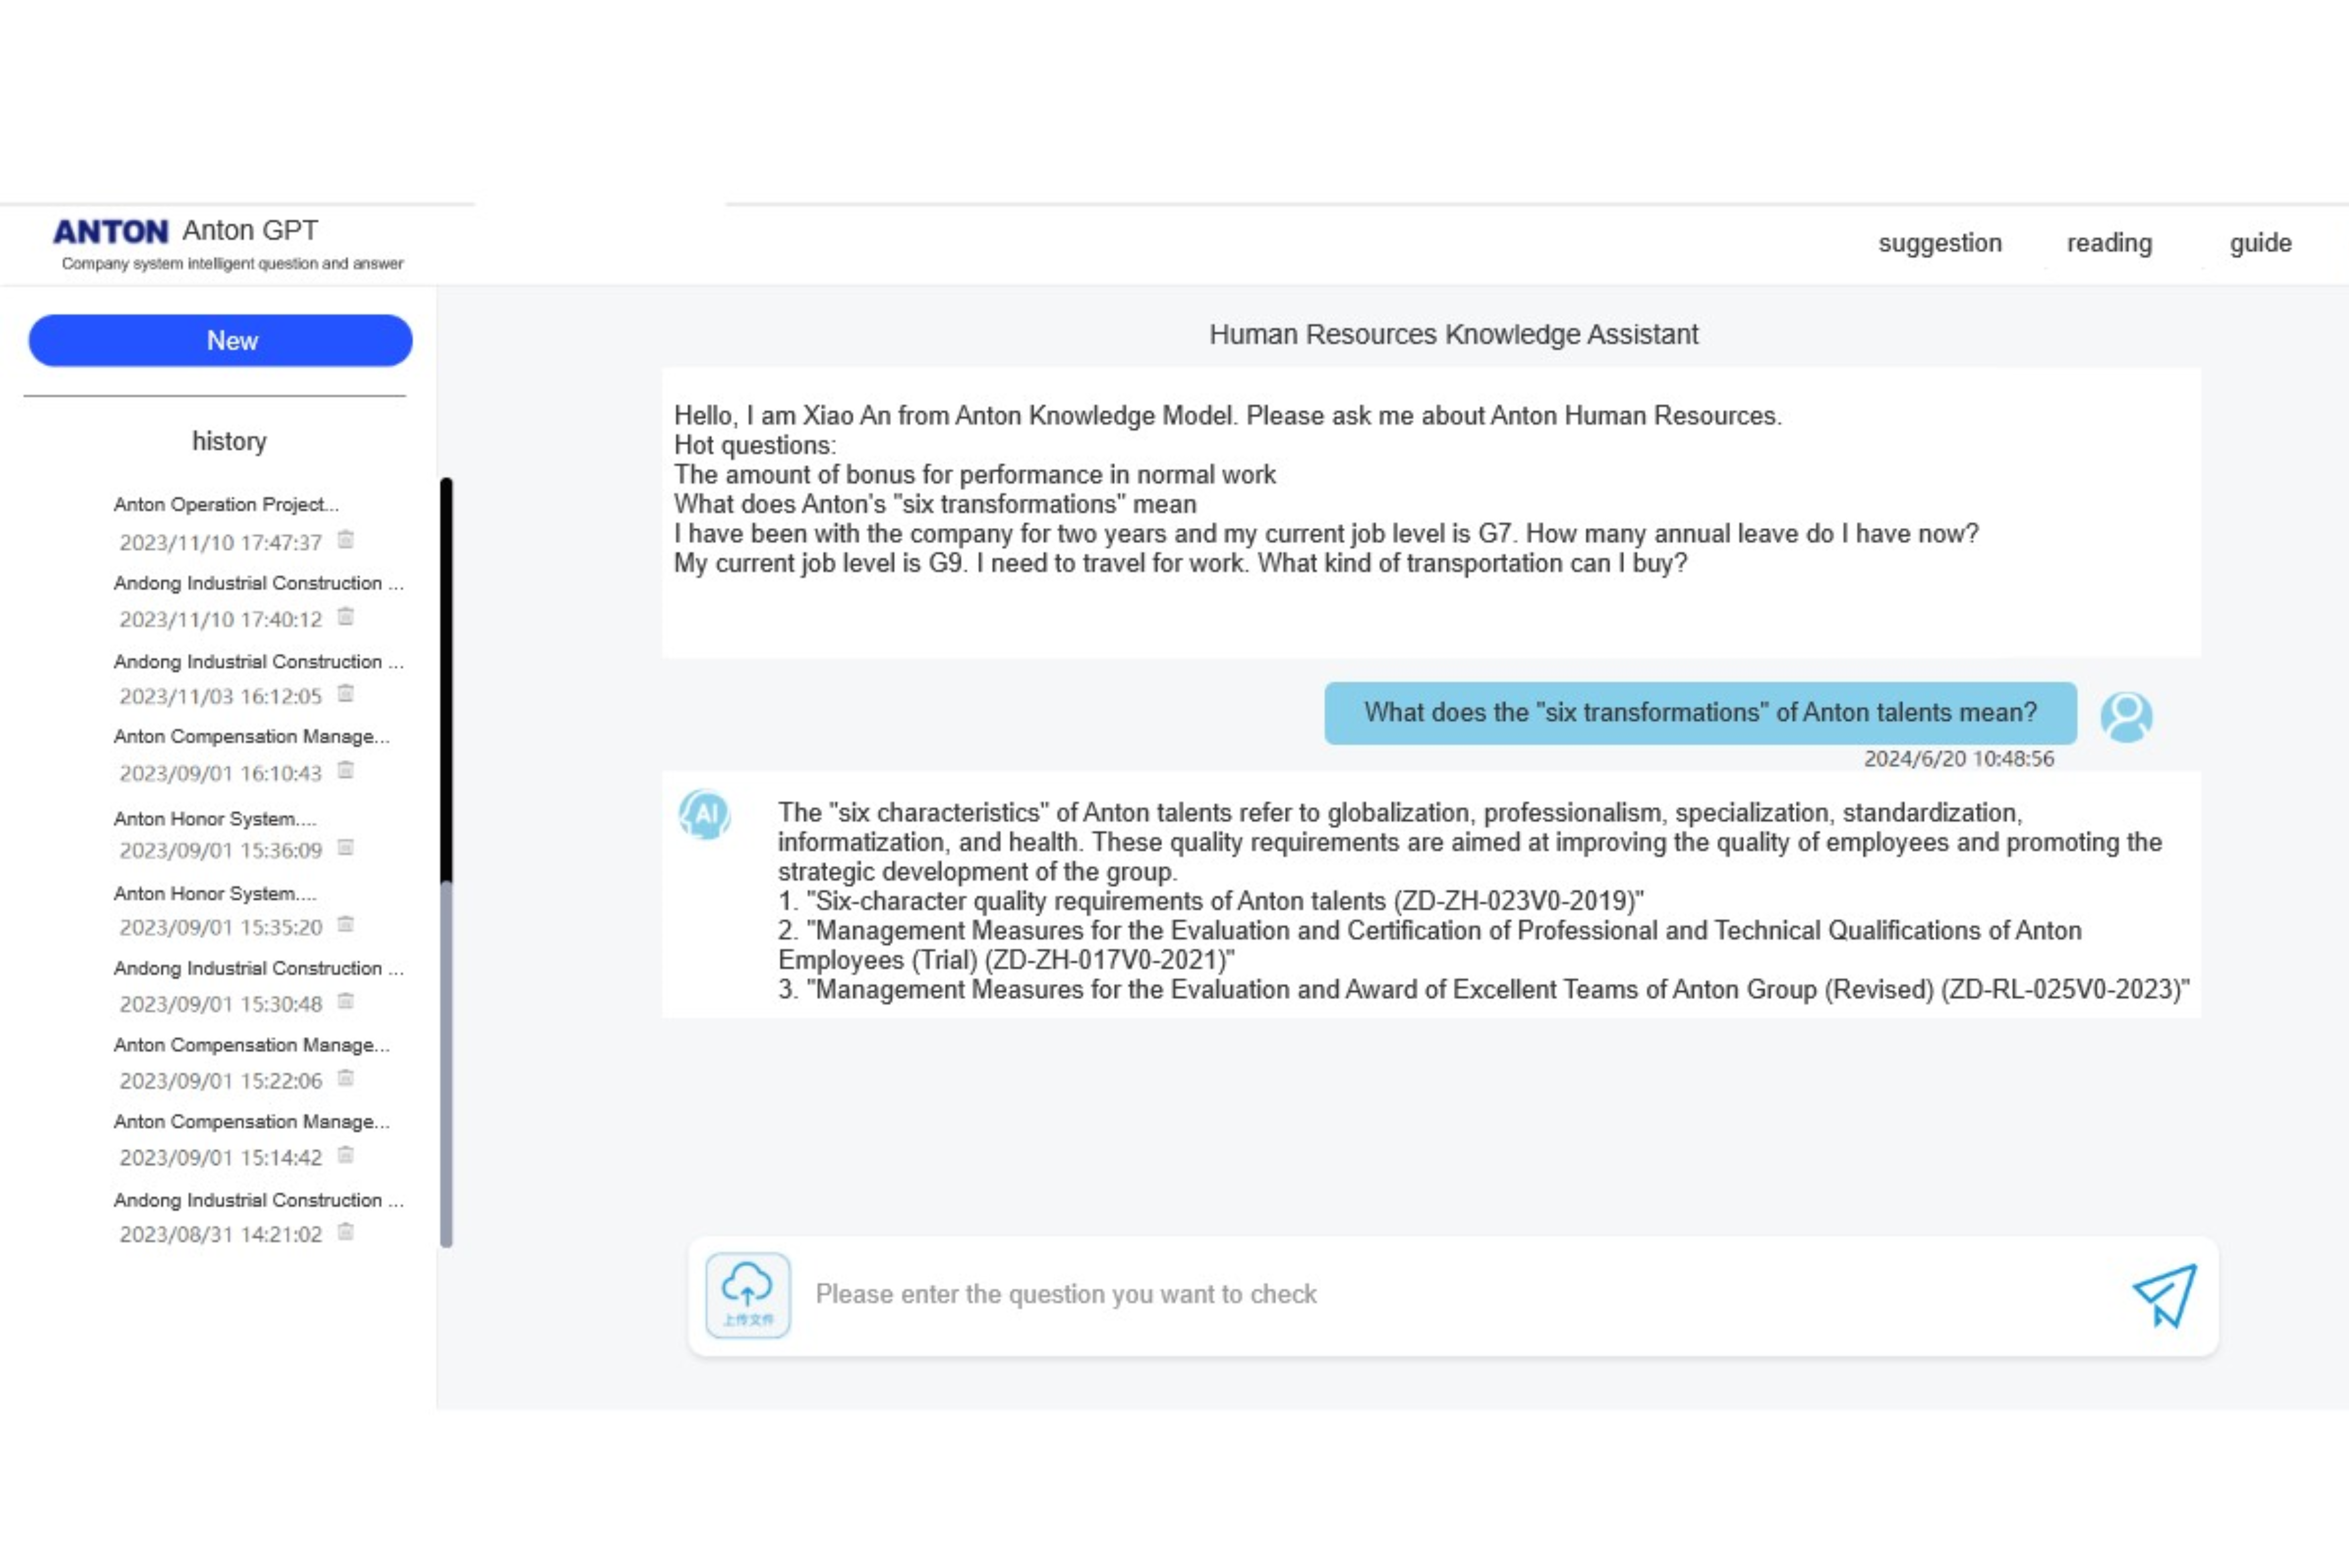The height and width of the screenshot is (1568, 2349).
Task: Select hot question about bonus for performance
Action: click(974, 475)
